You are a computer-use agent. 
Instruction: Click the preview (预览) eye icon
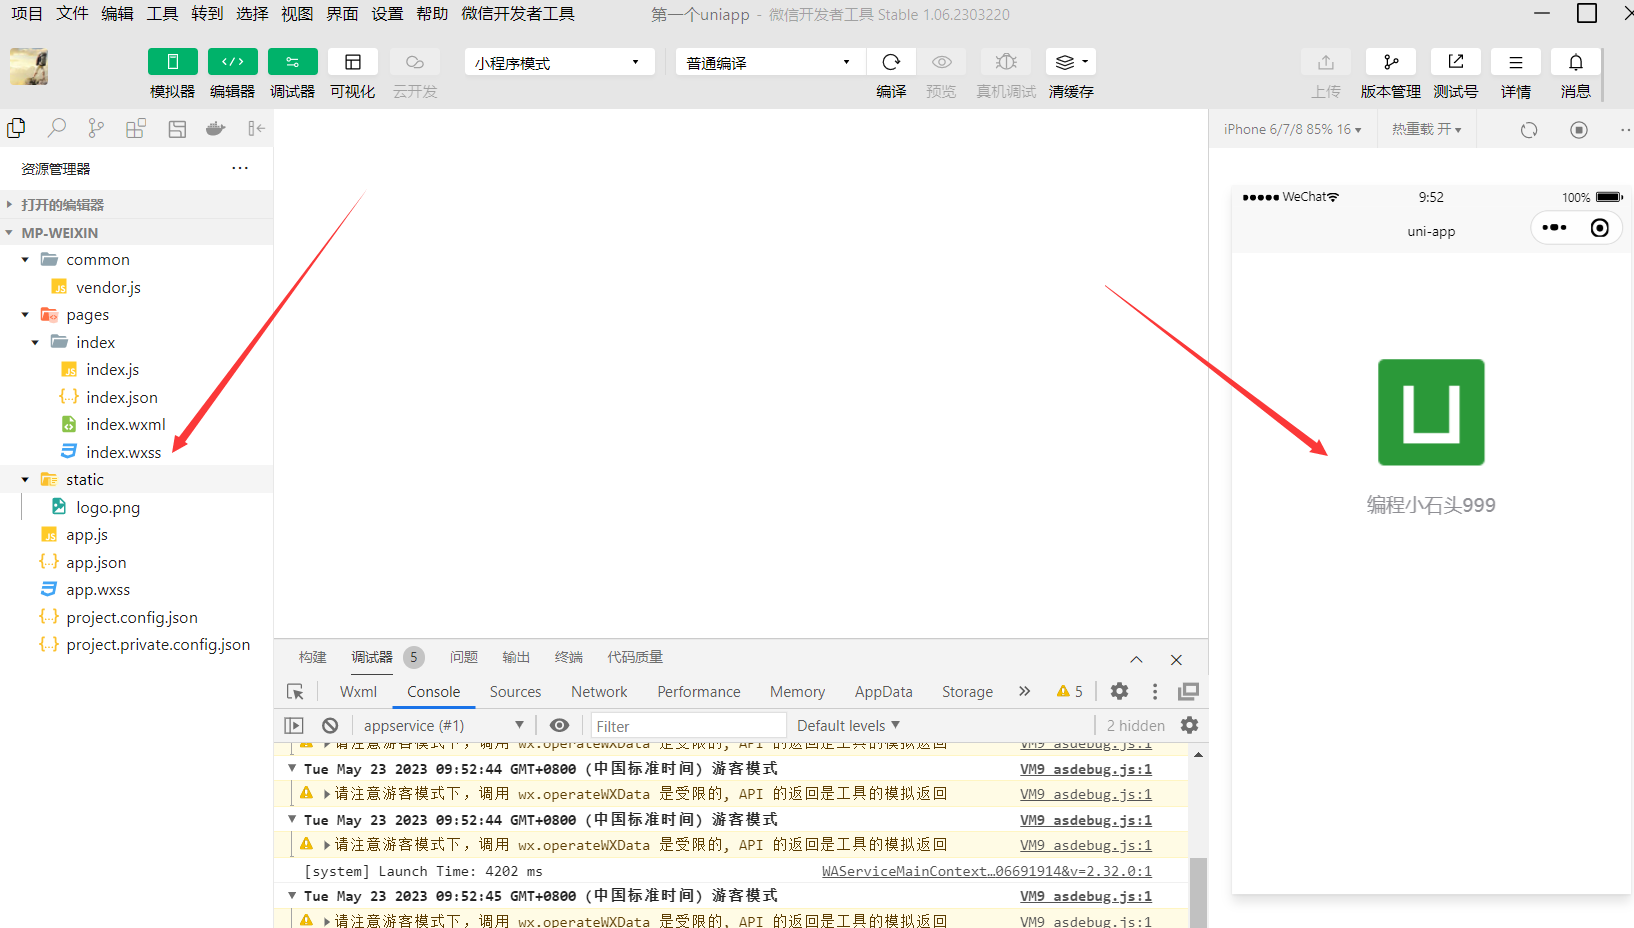(941, 62)
